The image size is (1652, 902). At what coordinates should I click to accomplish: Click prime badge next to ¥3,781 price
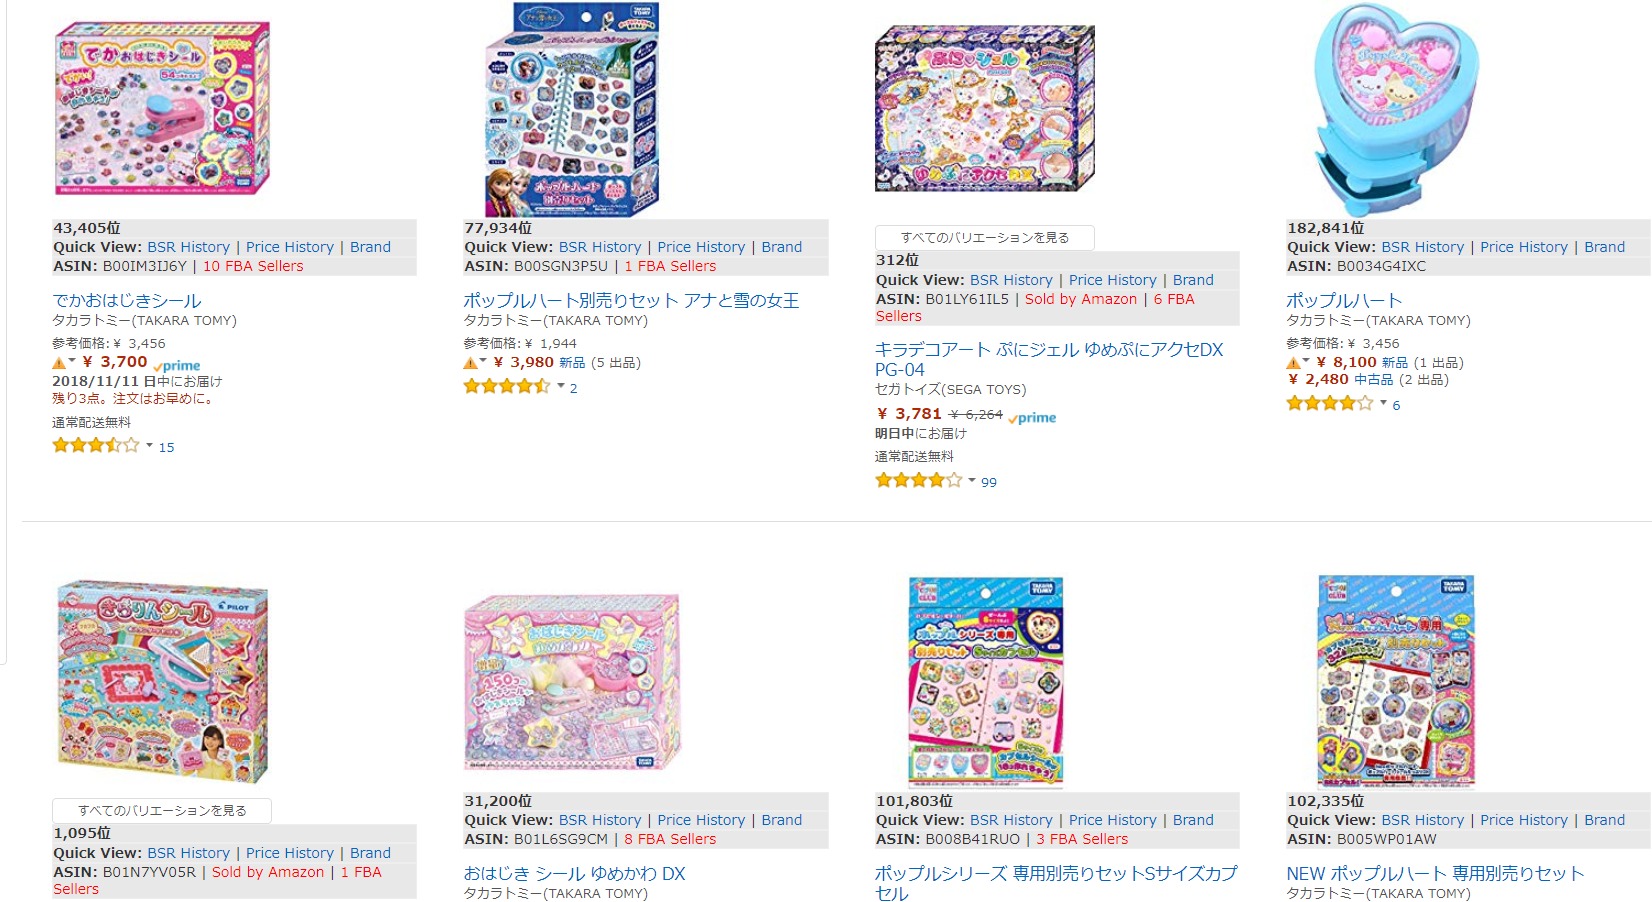tap(1032, 418)
